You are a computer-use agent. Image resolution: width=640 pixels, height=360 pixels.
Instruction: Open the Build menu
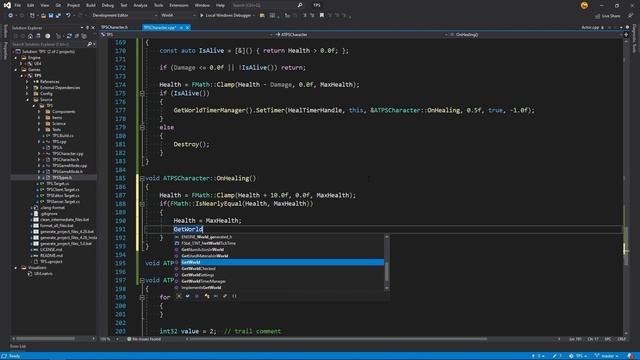click(x=91, y=5)
